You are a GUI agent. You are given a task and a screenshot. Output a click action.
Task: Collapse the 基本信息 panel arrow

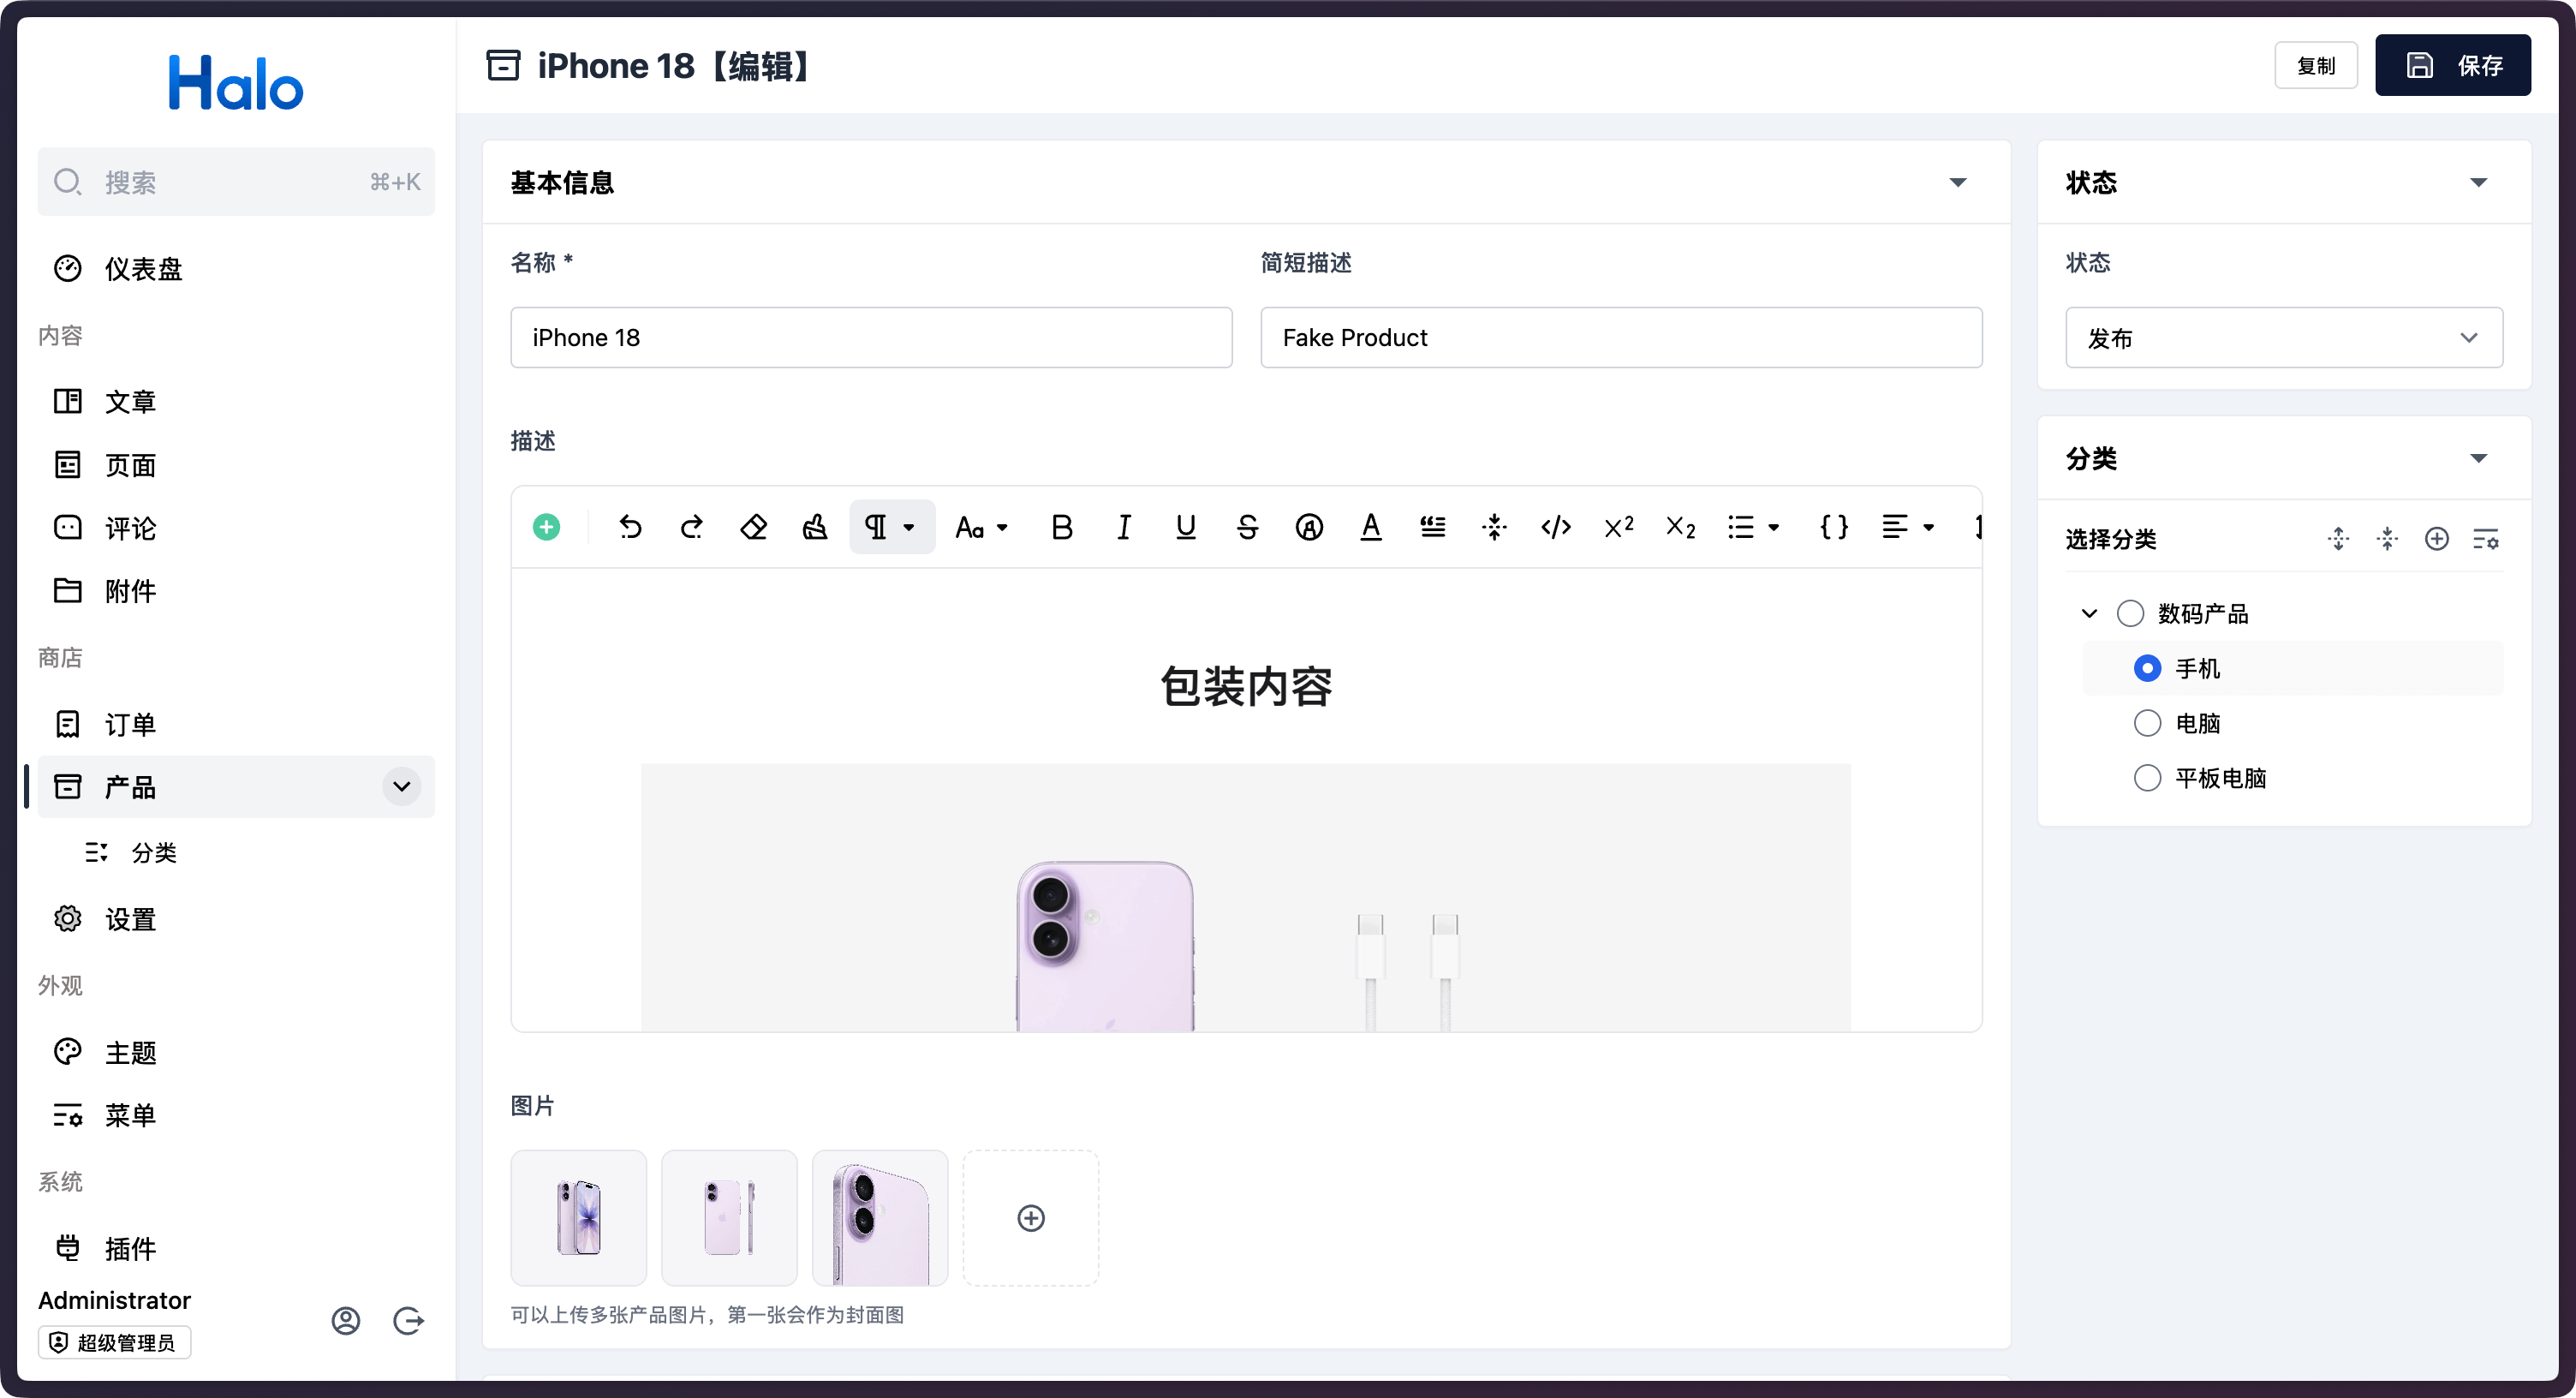click(1958, 182)
